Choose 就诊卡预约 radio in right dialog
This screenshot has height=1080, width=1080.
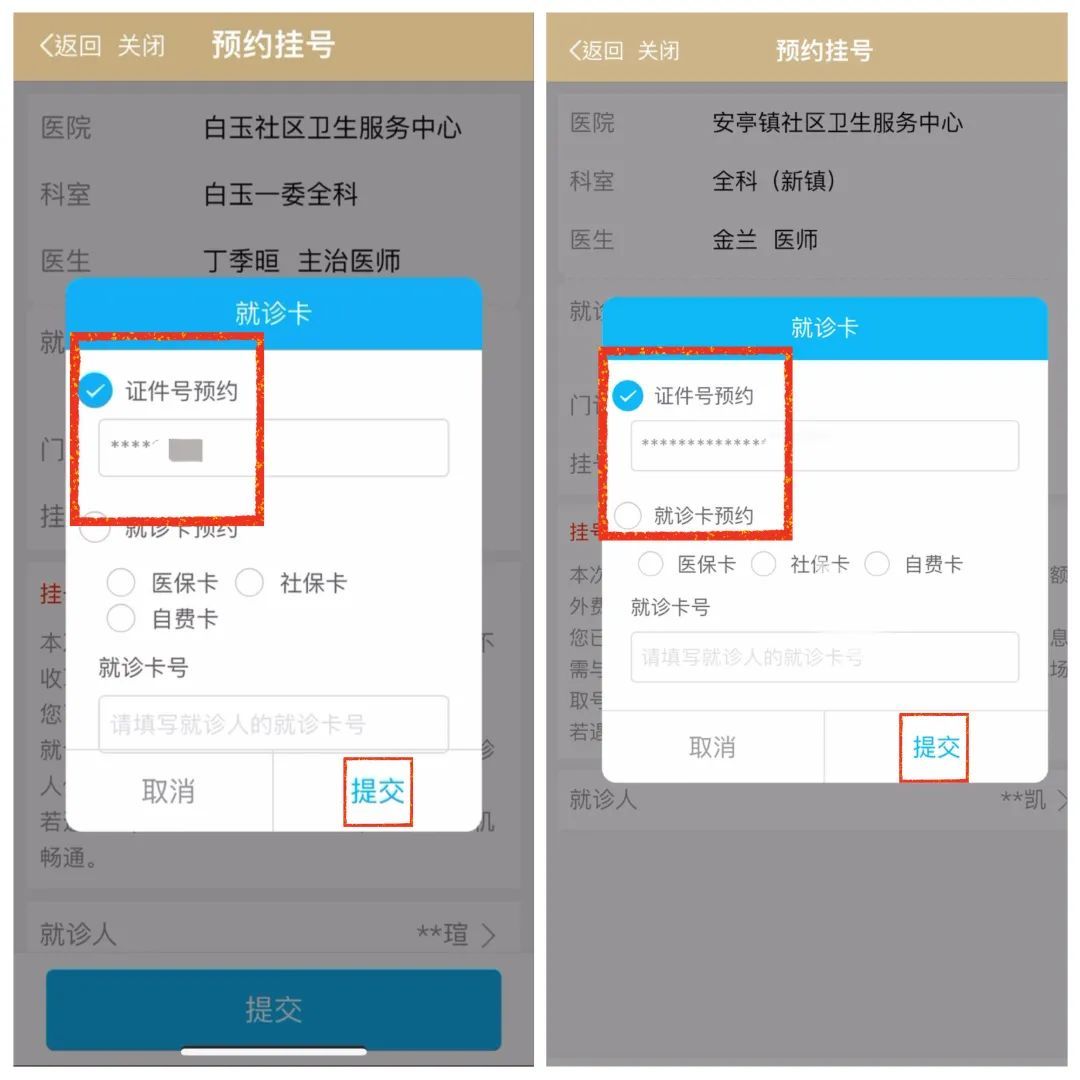627,515
